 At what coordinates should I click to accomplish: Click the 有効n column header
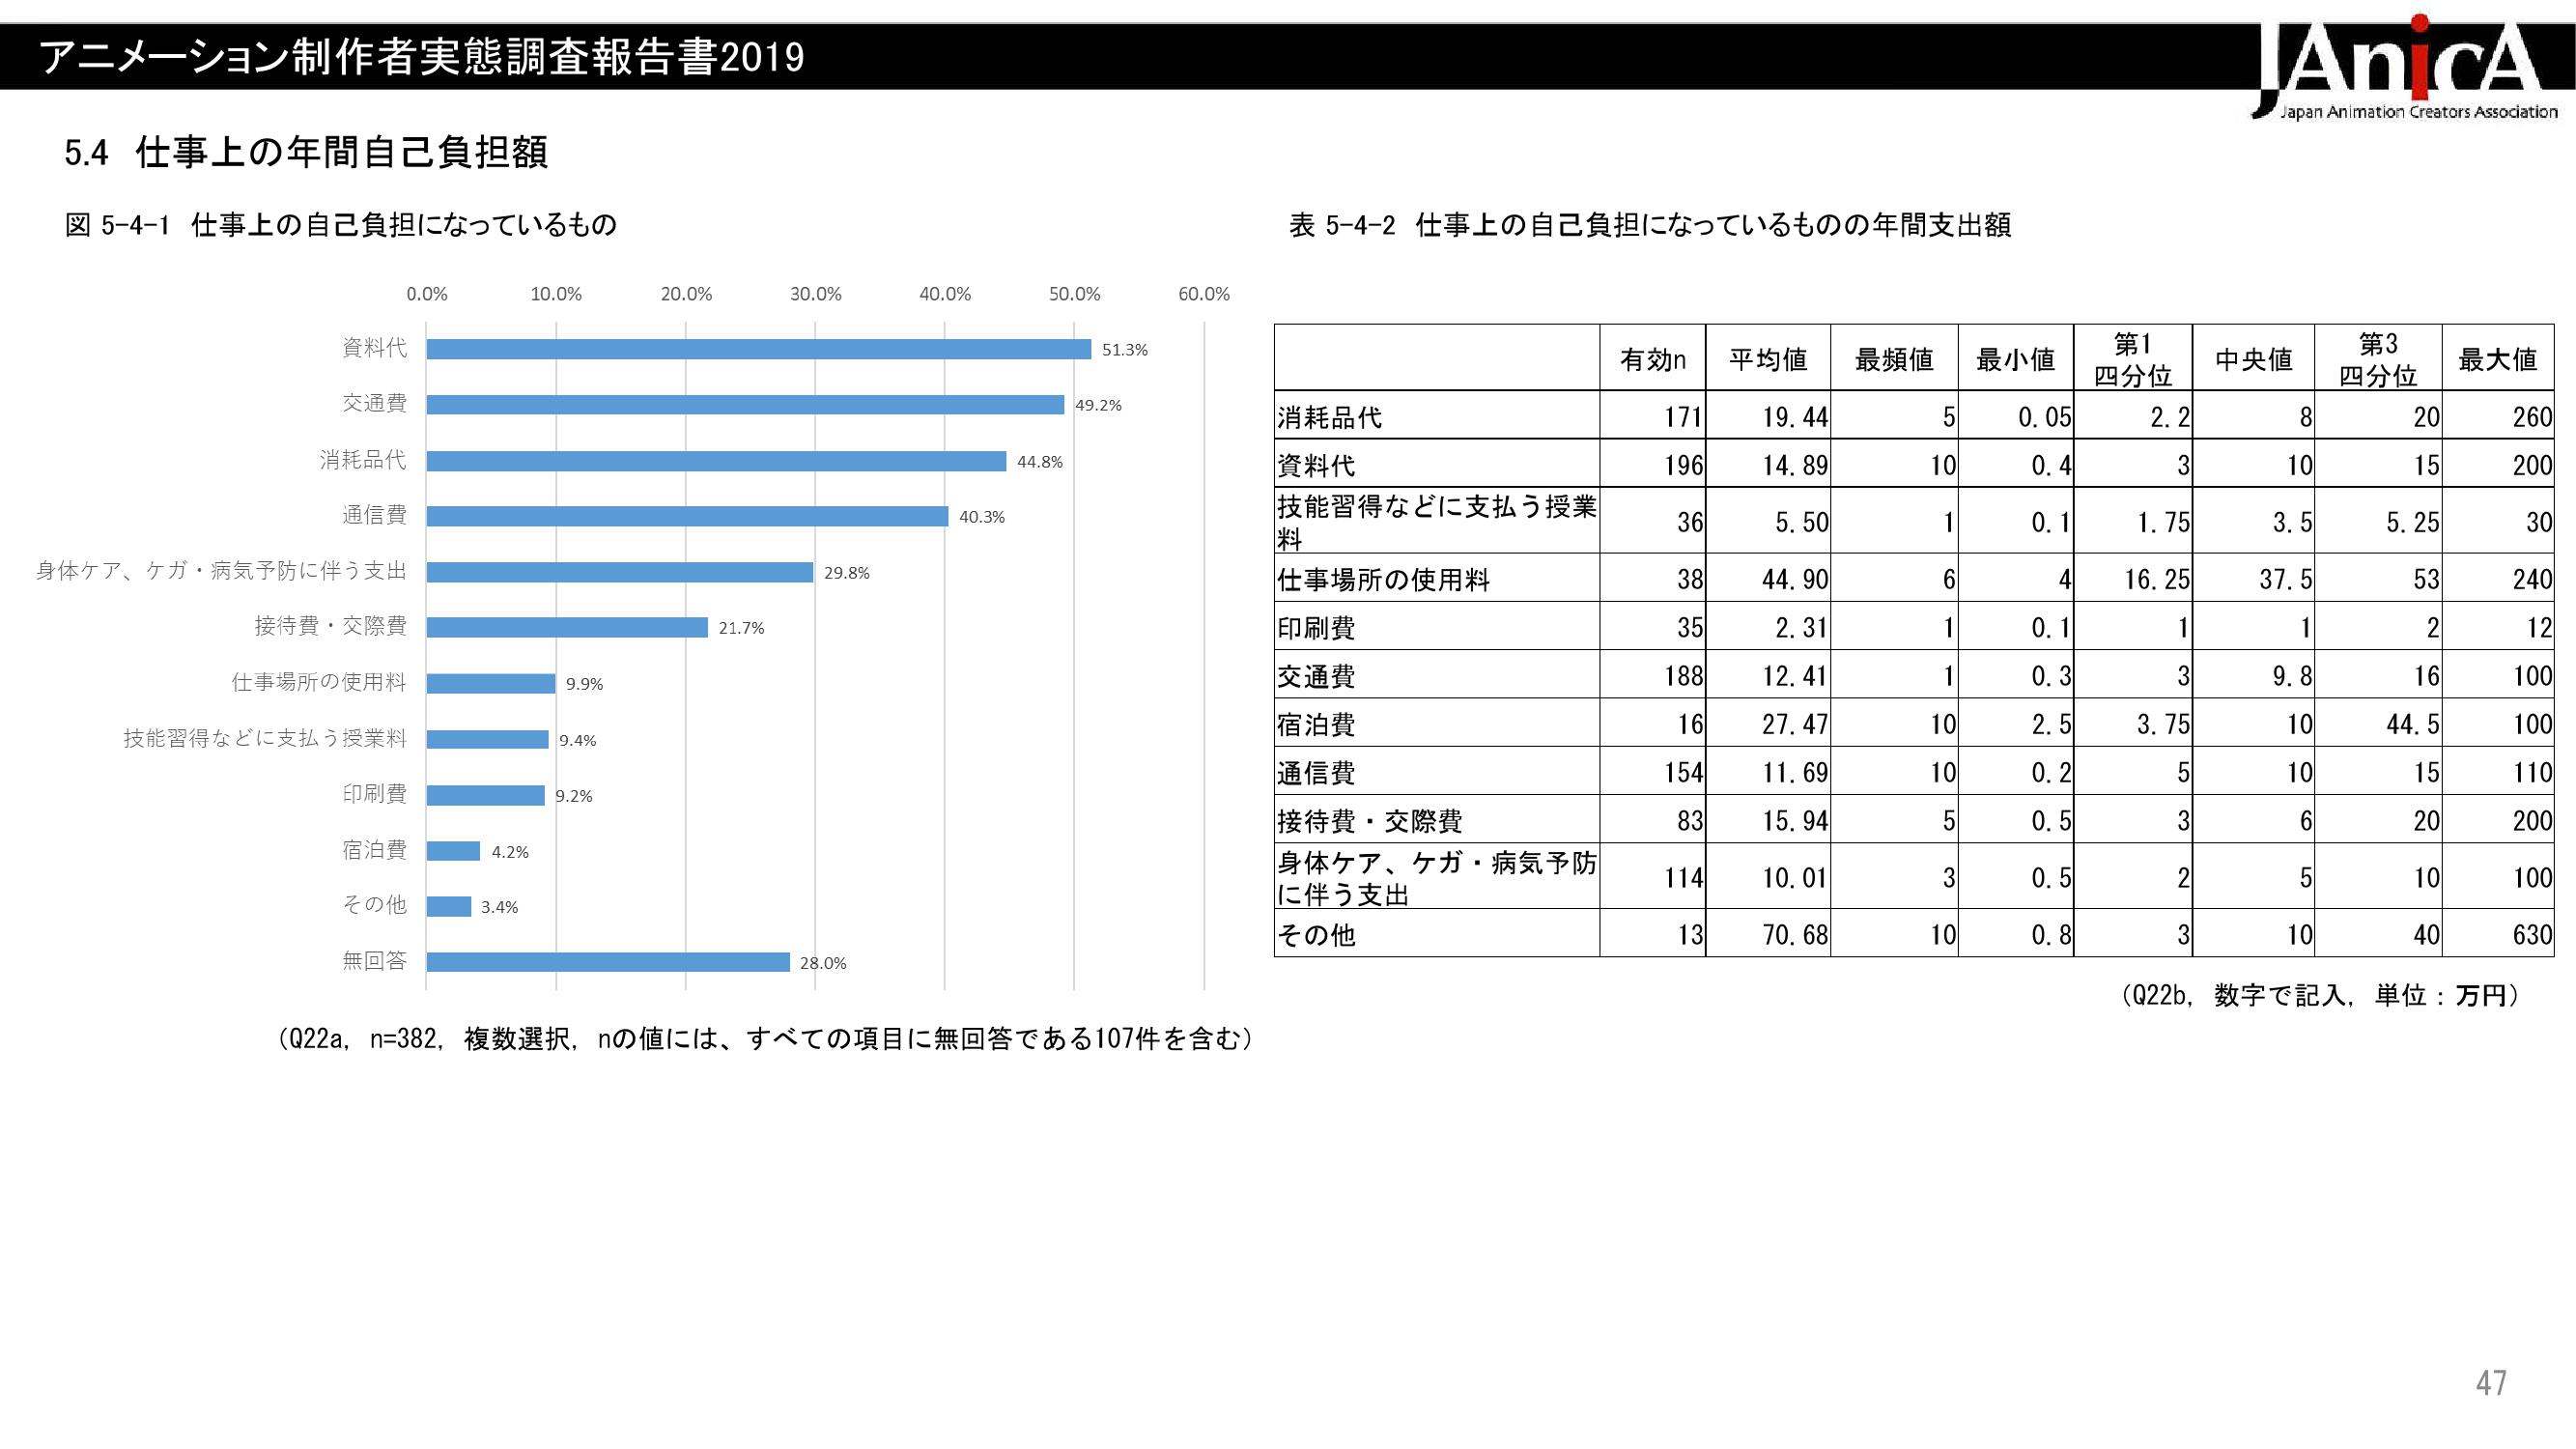pyautogui.click(x=1652, y=359)
